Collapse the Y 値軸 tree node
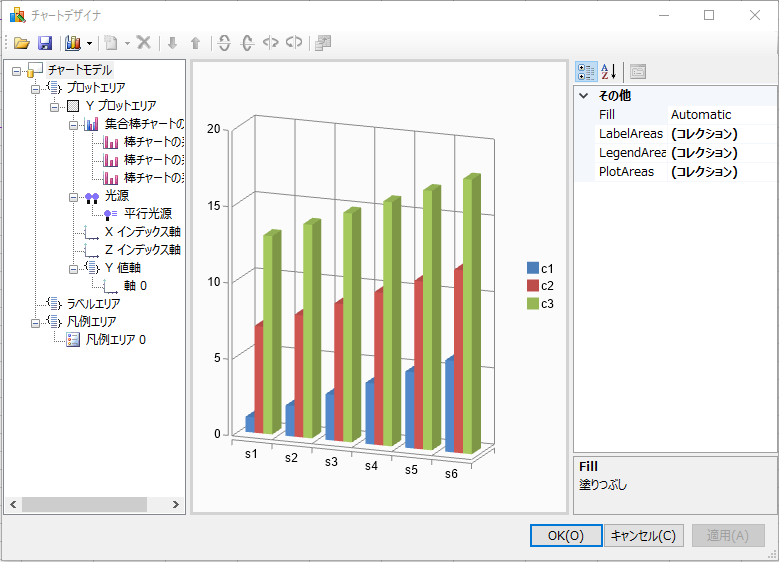 [74, 268]
